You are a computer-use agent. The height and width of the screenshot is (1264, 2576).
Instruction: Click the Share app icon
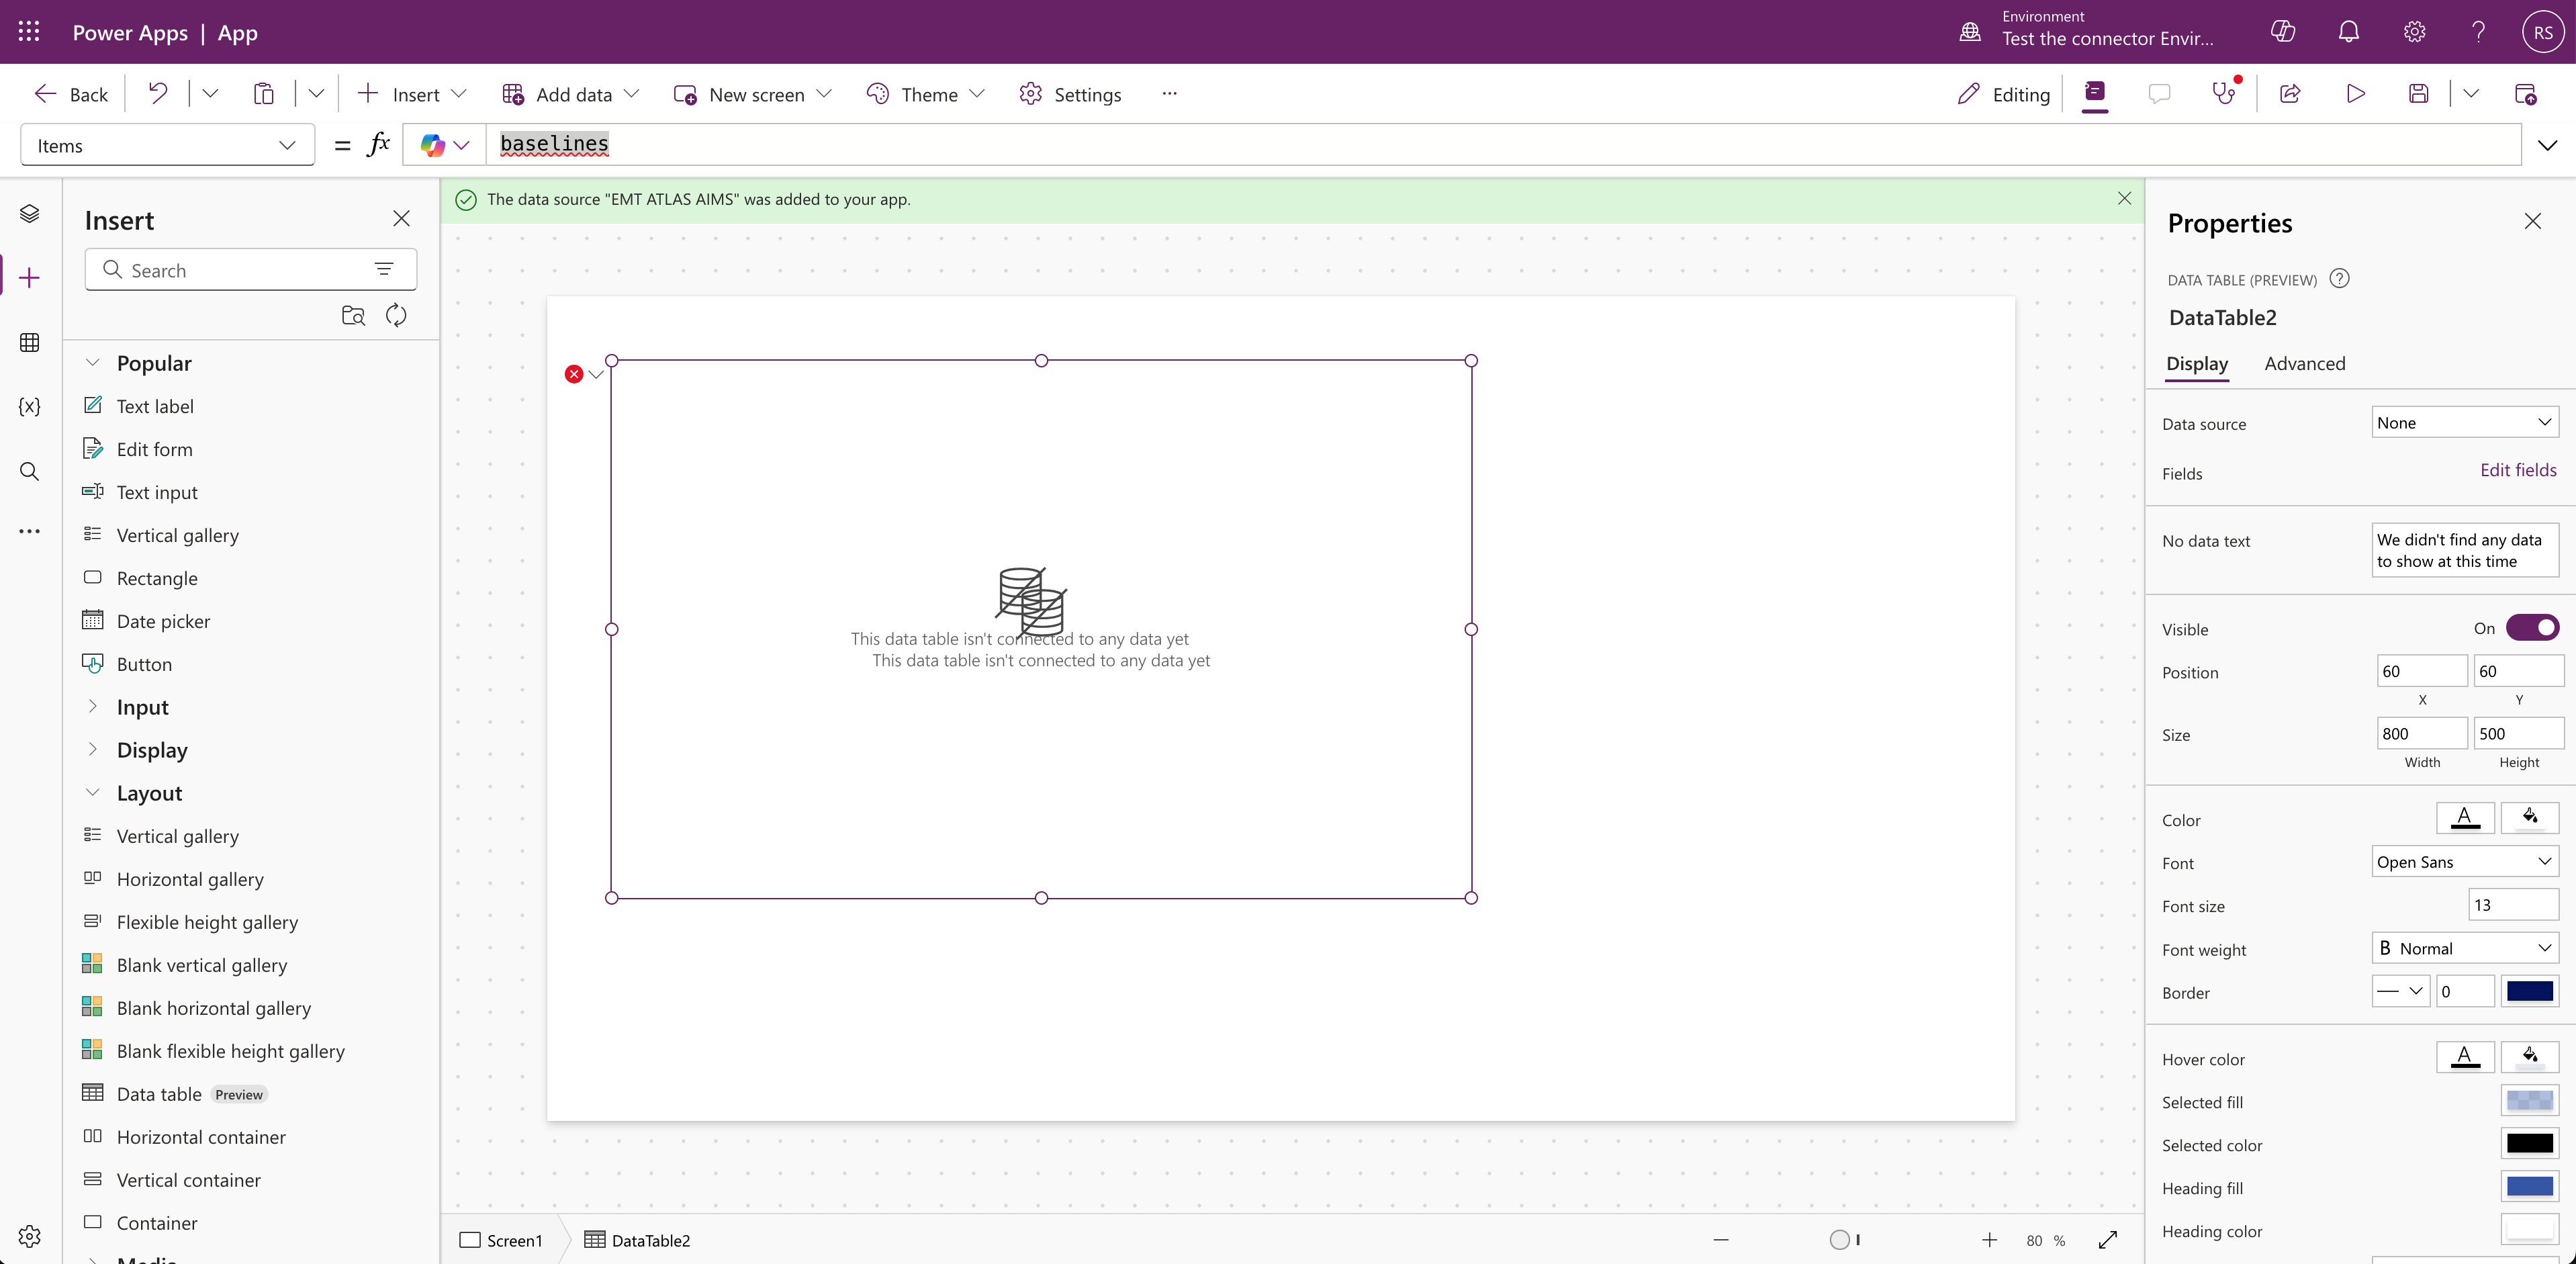2290,94
